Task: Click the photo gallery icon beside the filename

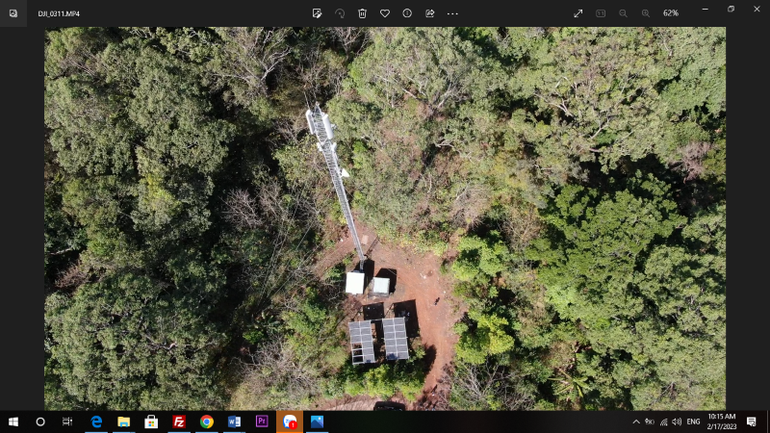Action: pyautogui.click(x=13, y=13)
